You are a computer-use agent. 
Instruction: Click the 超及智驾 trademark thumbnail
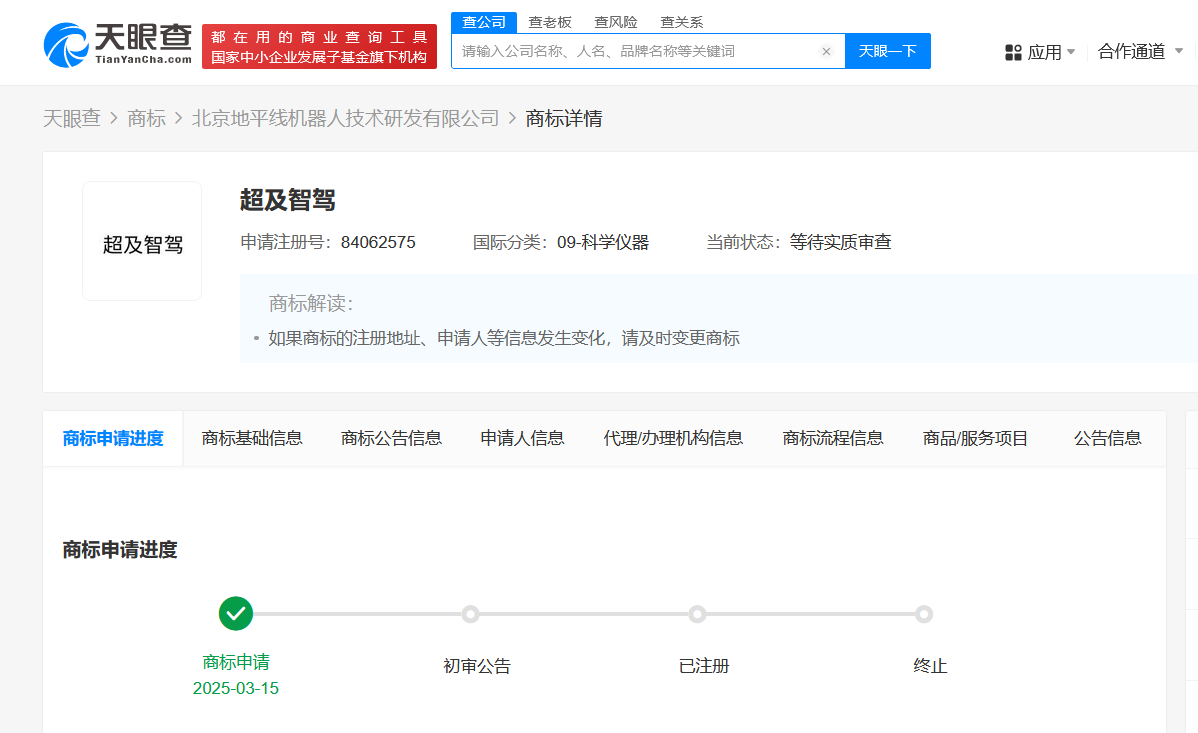click(x=142, y=241)
